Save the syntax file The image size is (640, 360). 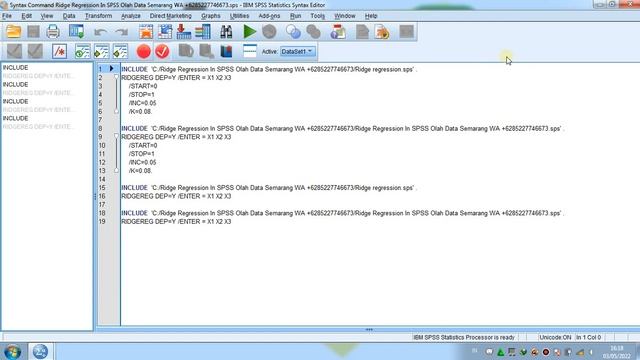(33, 31)
